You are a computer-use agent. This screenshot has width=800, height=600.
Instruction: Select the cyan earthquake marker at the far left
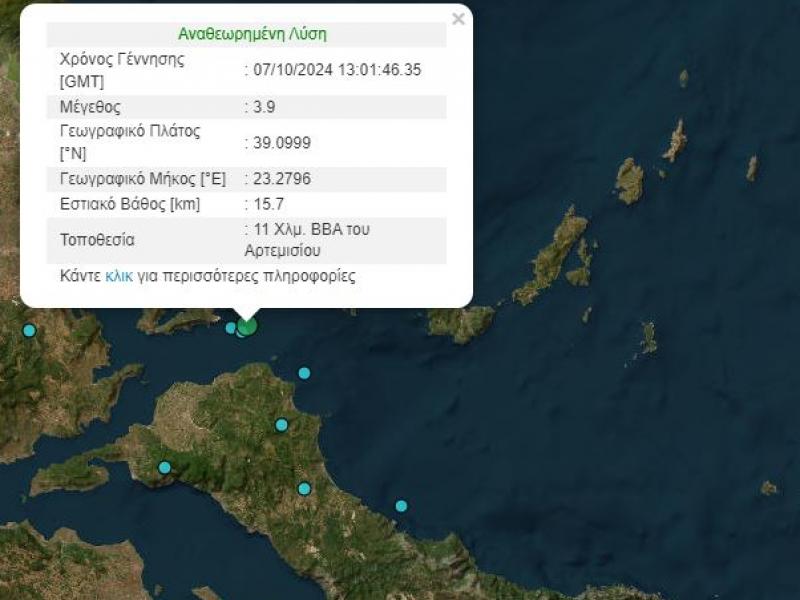coord(29,330)
